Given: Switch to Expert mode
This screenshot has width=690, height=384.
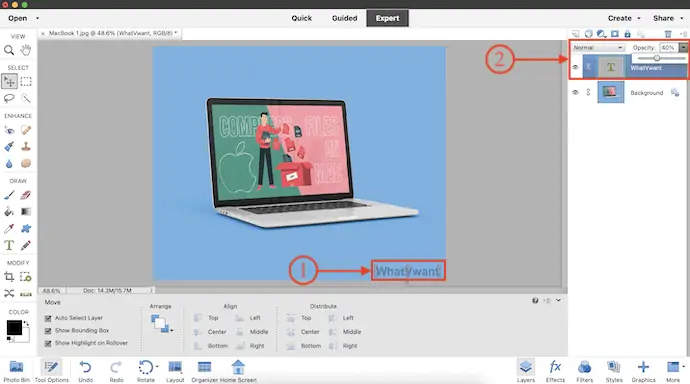Looking at the screenshot, I should pos(387,18).
